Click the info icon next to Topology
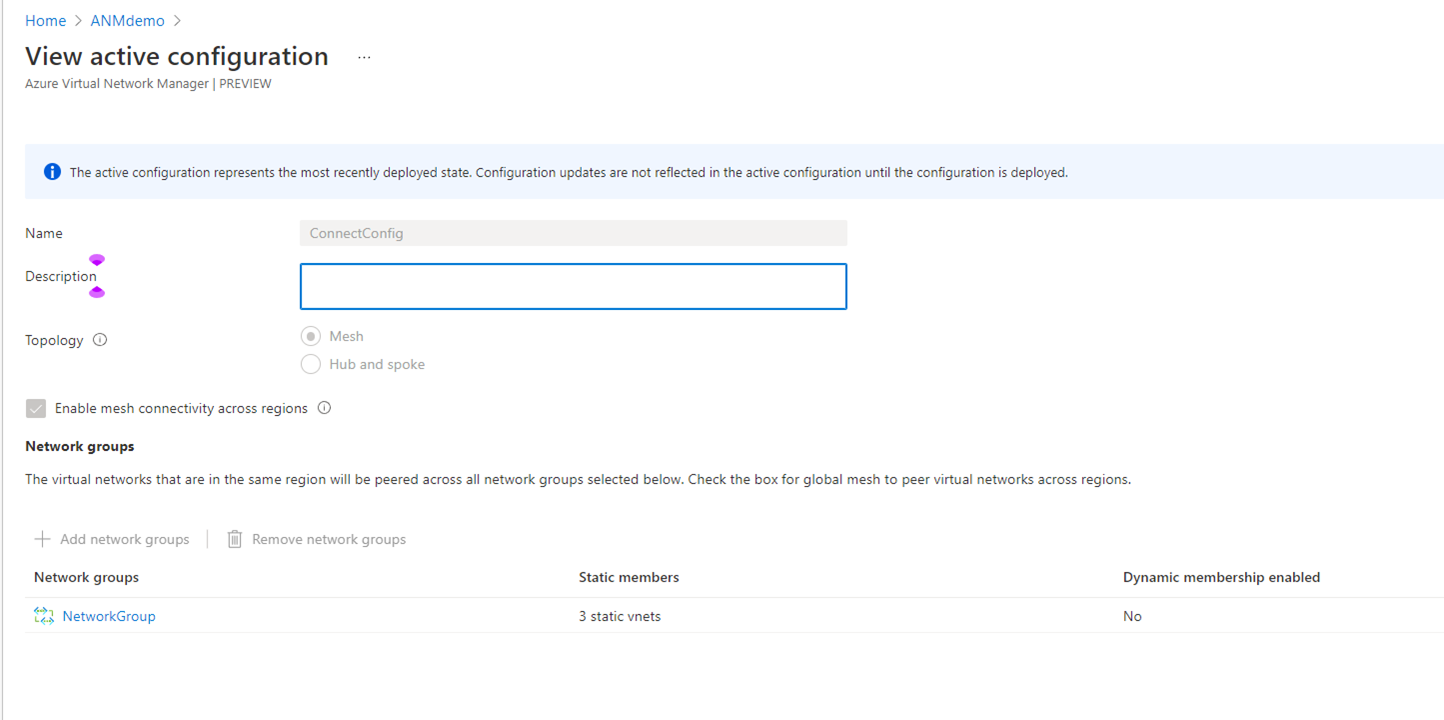Viewport: 1444px width, 720px height. click(x=100, y=340)
